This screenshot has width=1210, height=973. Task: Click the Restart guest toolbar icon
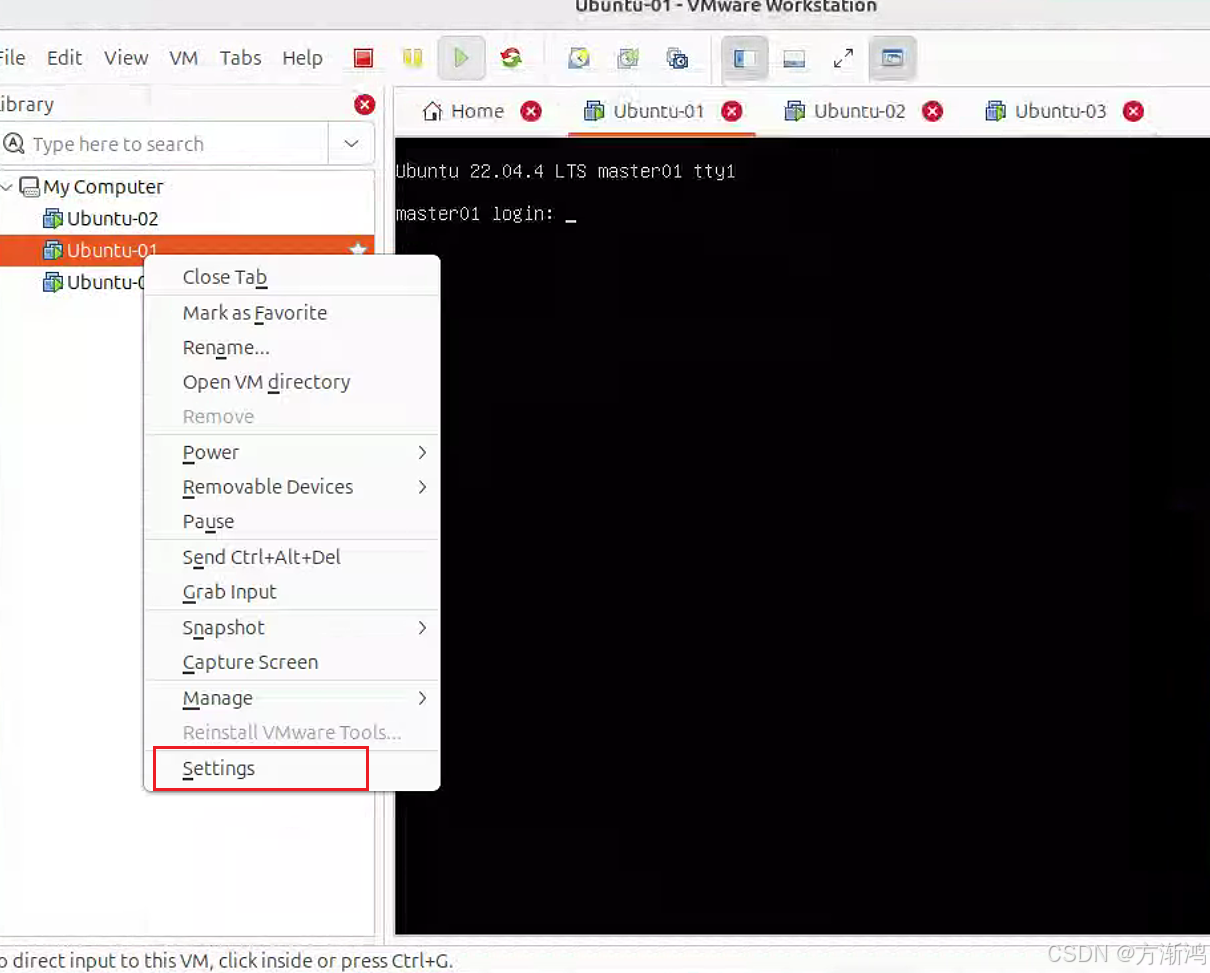511,58
